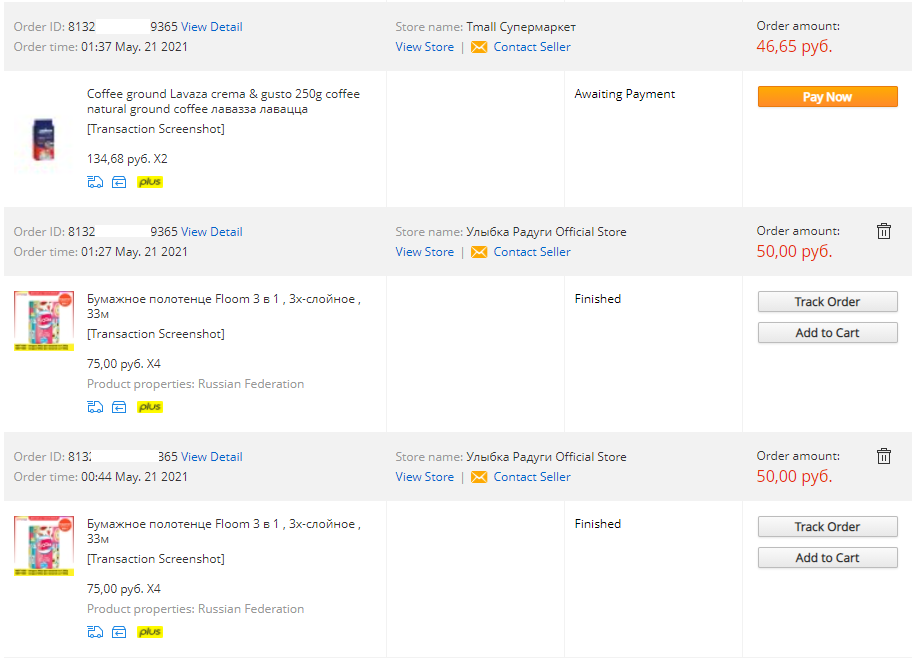Pay now for the Lavazza coffee order
This screenshot has height=665, width=917.
tap(828, 97)
